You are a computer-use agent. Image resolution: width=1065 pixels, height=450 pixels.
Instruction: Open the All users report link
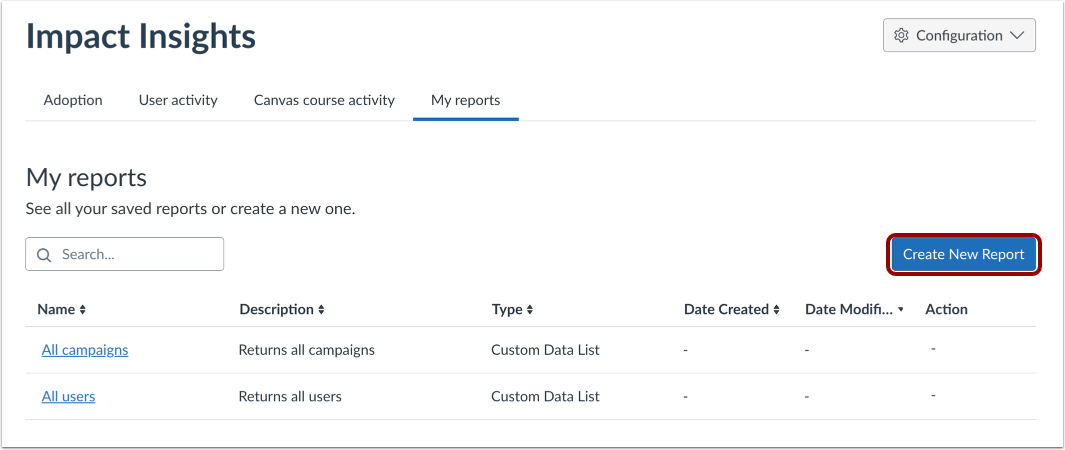(68, 396)
